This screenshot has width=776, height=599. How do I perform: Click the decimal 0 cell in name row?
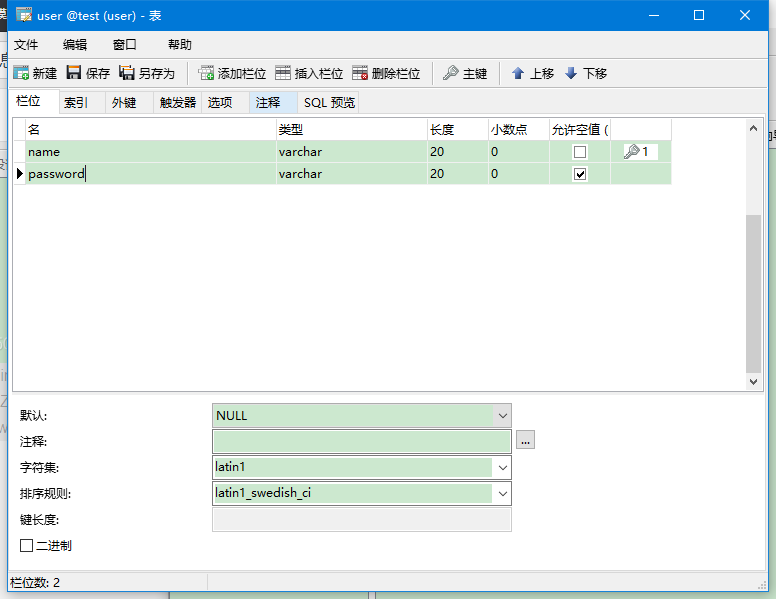[519, 151]
